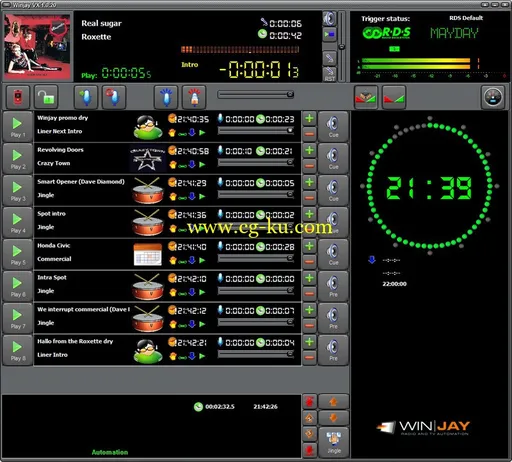Click the Revolving Doors title

[60, 150]
